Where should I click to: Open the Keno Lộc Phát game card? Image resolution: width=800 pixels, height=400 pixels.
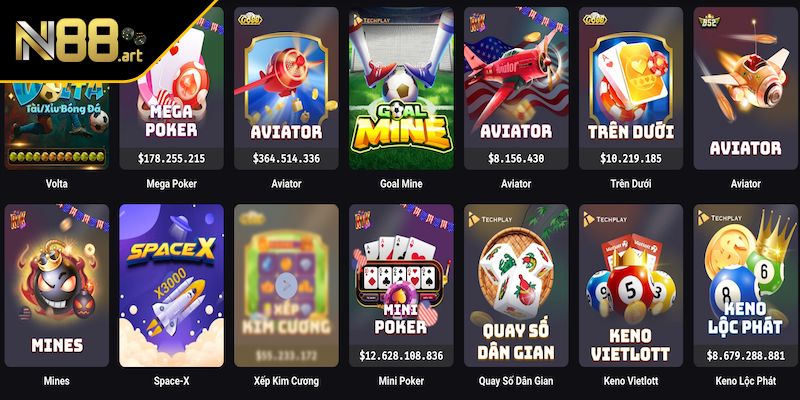click(745, 286)
